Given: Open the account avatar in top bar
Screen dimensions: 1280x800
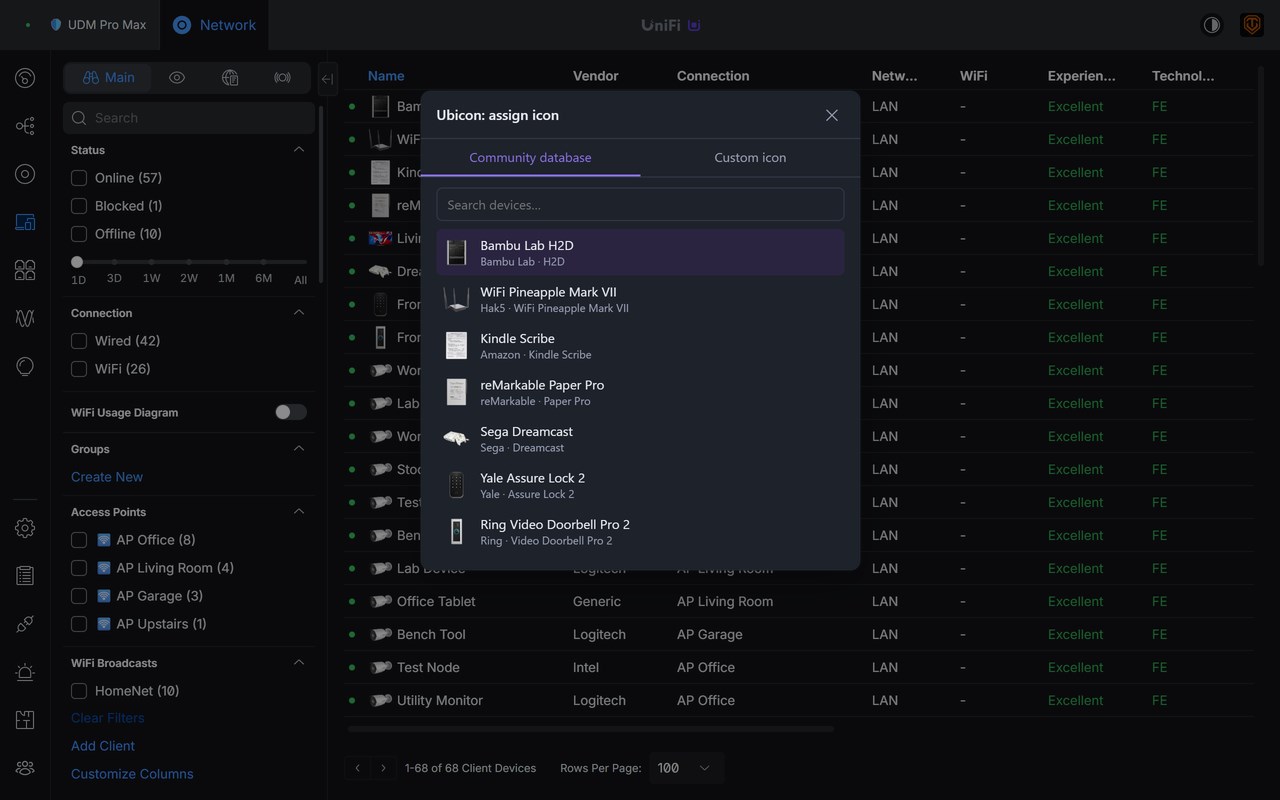Looking at the screenshot, I should click(1252, 25).
